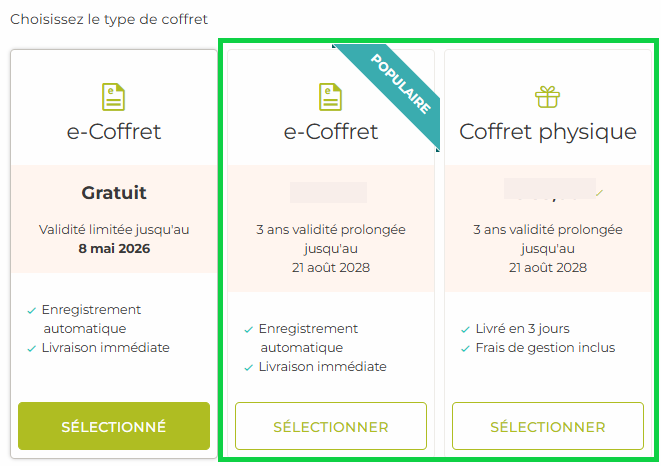Click the 'Enregistrement automatique' checkmark in the free card

pos(32,310)
